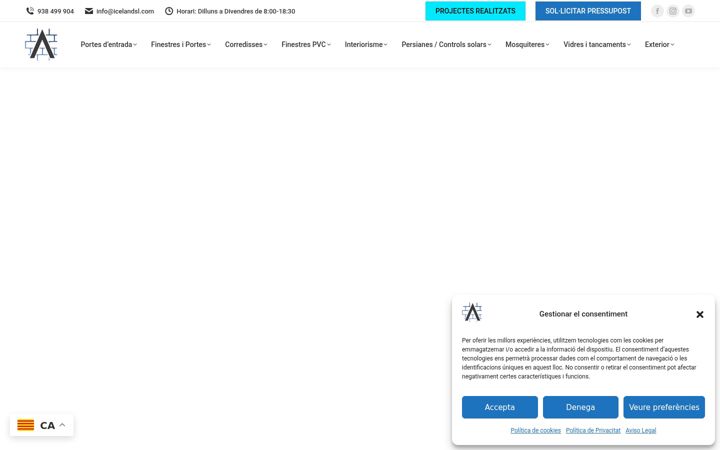This screenshot has width=720, height=450.
Task: Open the Portes d'entrada menu
Action: 108,45
